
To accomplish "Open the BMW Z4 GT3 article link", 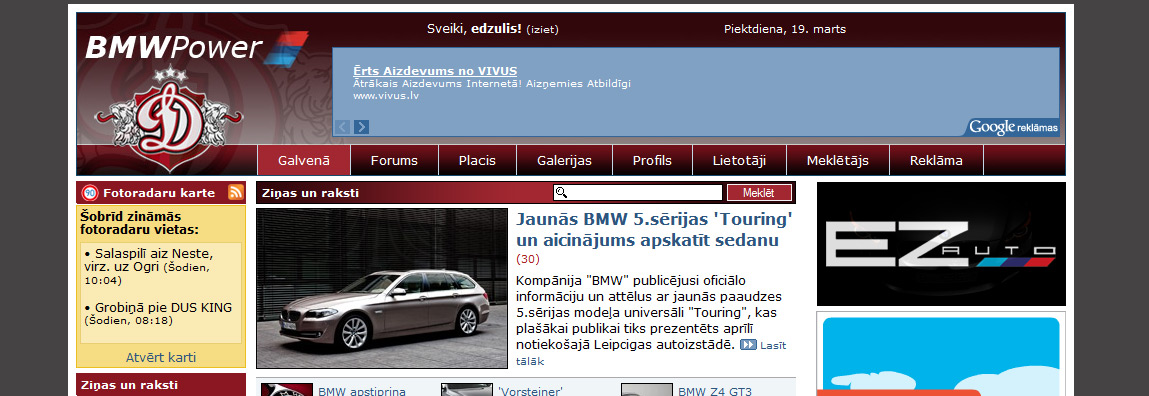I will [715, 391].
